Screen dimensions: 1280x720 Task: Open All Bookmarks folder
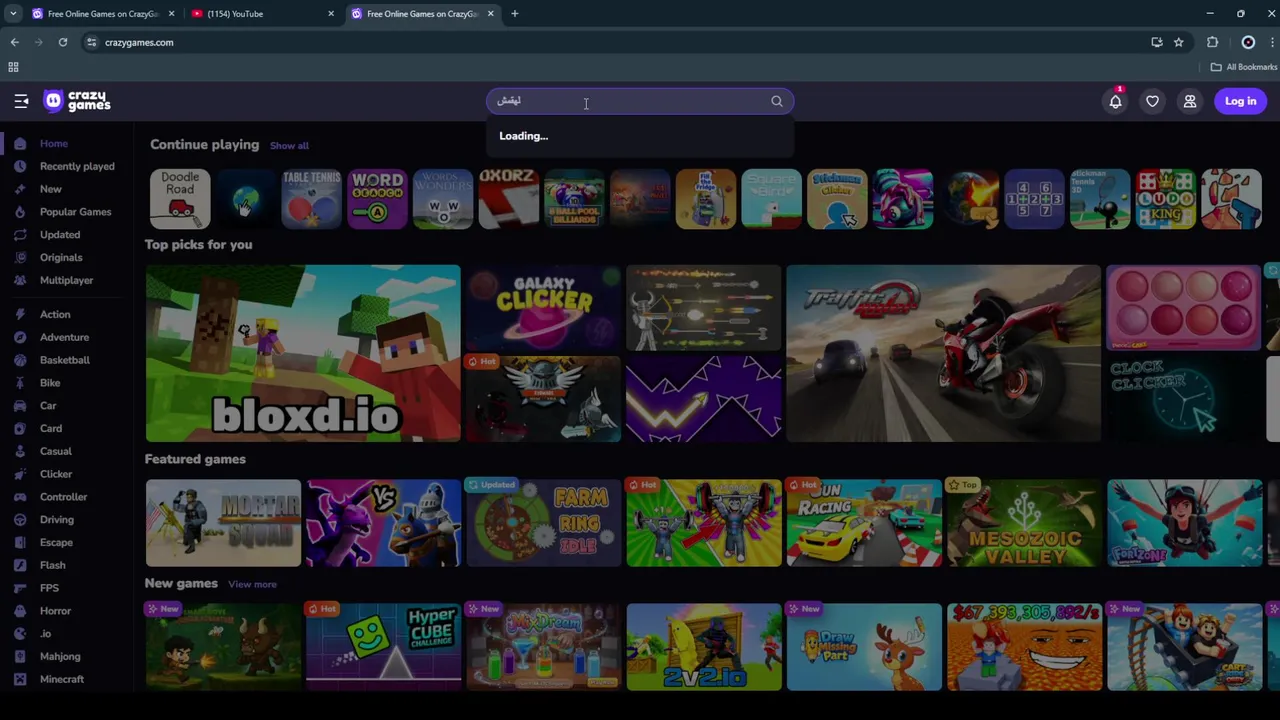[x=1243, y=67]
